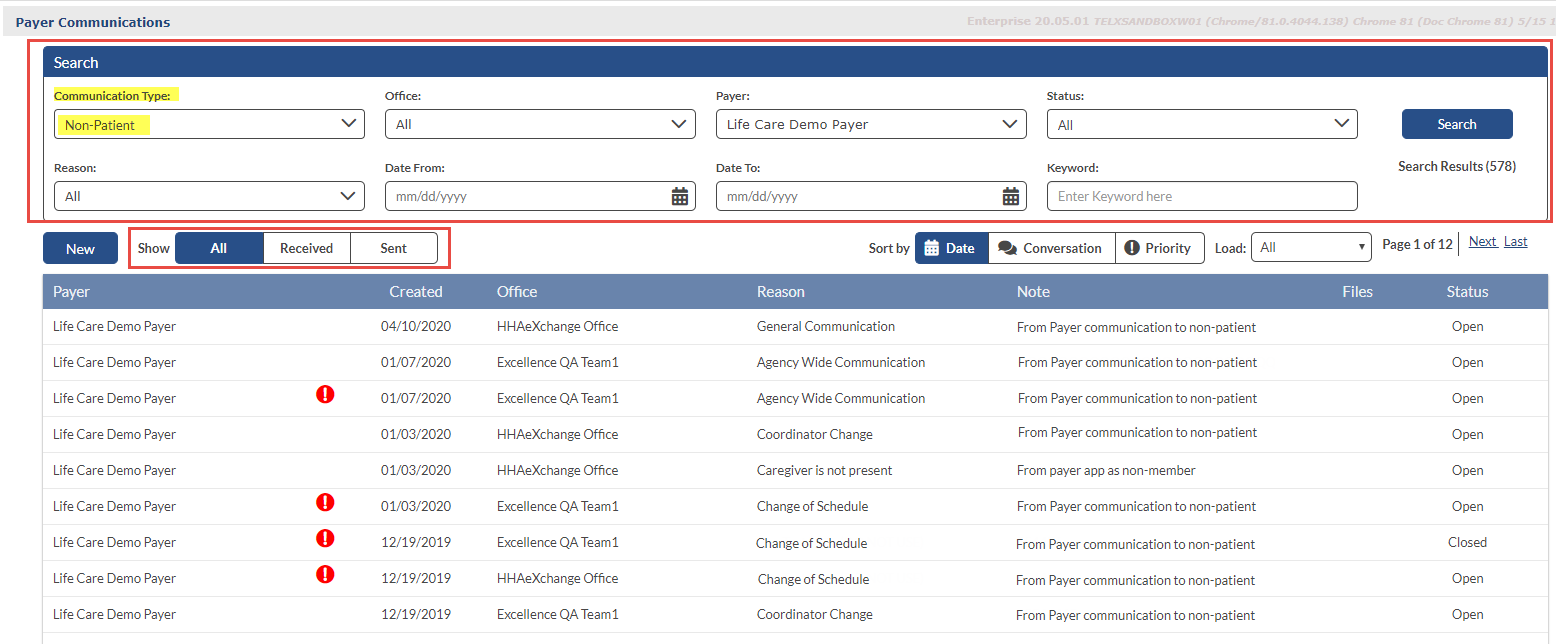Go to the Next page

(x=1483, y=242)
